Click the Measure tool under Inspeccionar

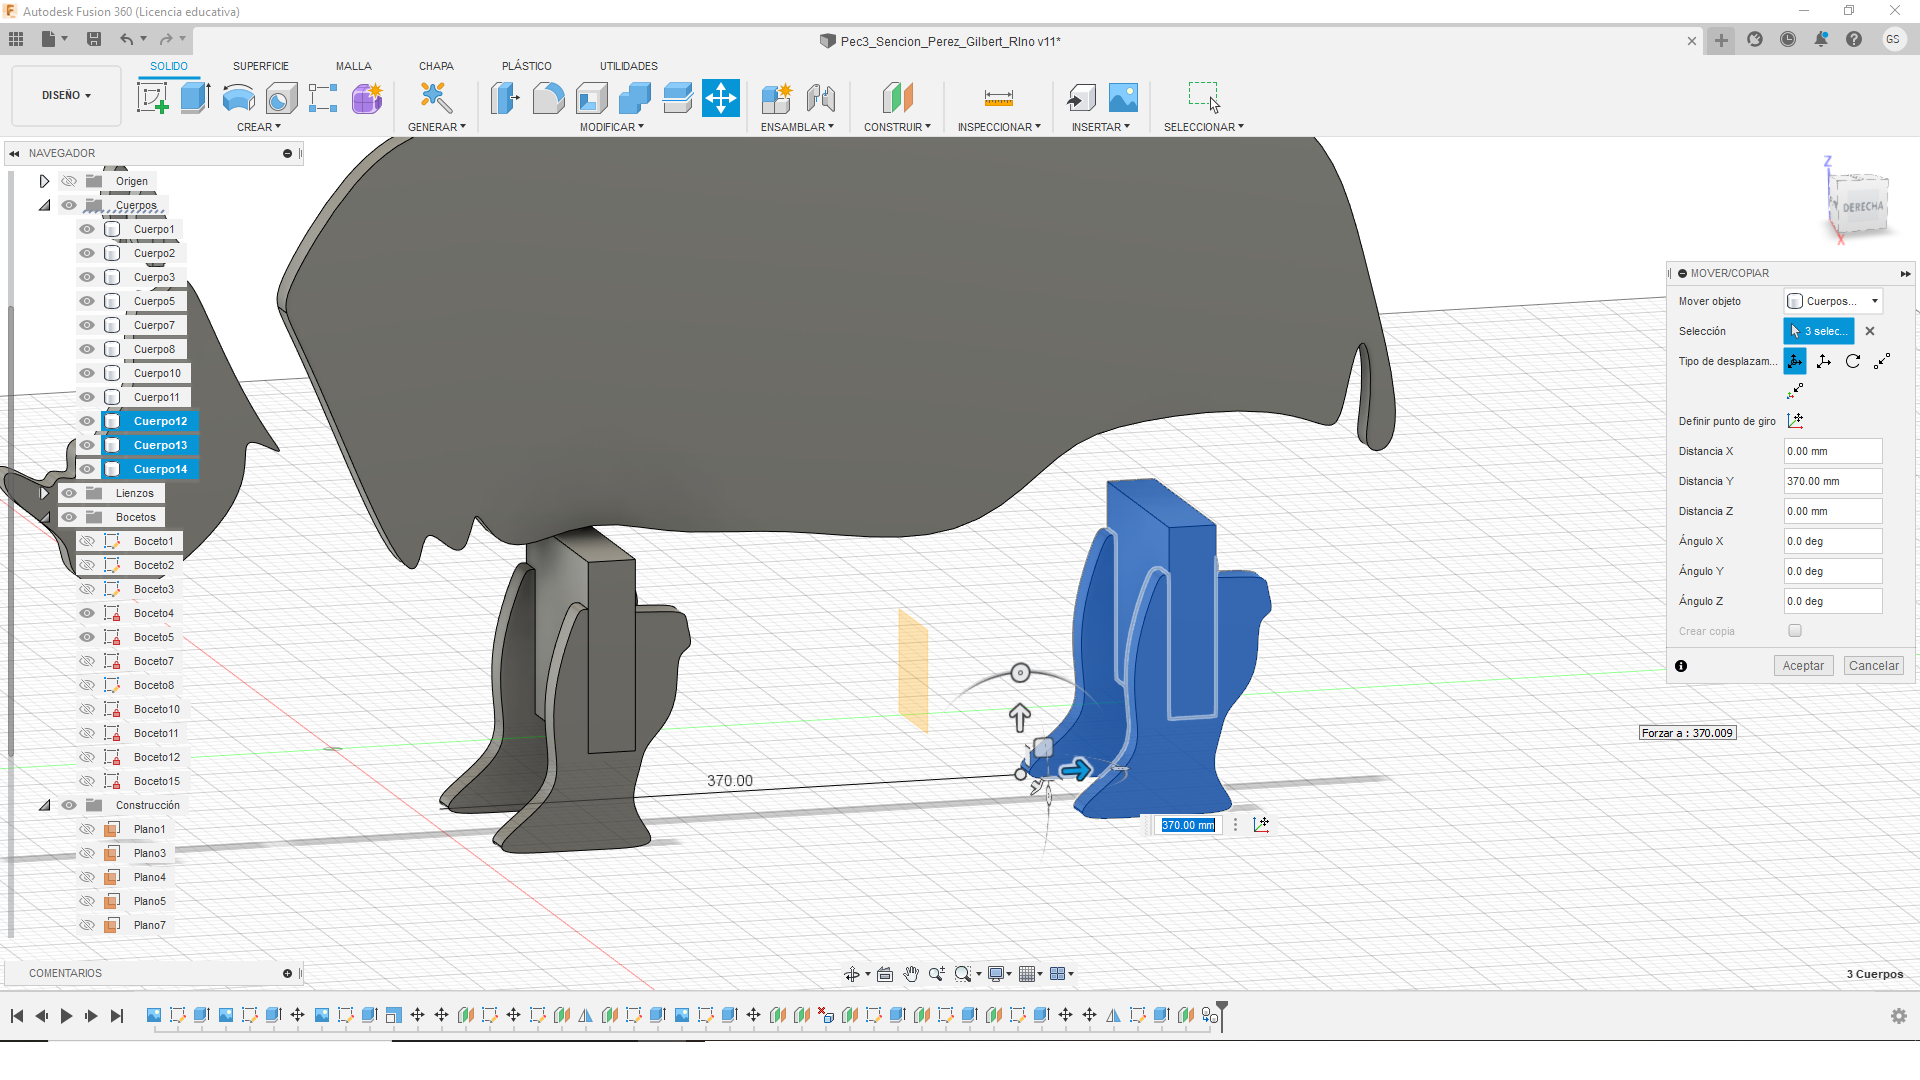pos(998,98)
